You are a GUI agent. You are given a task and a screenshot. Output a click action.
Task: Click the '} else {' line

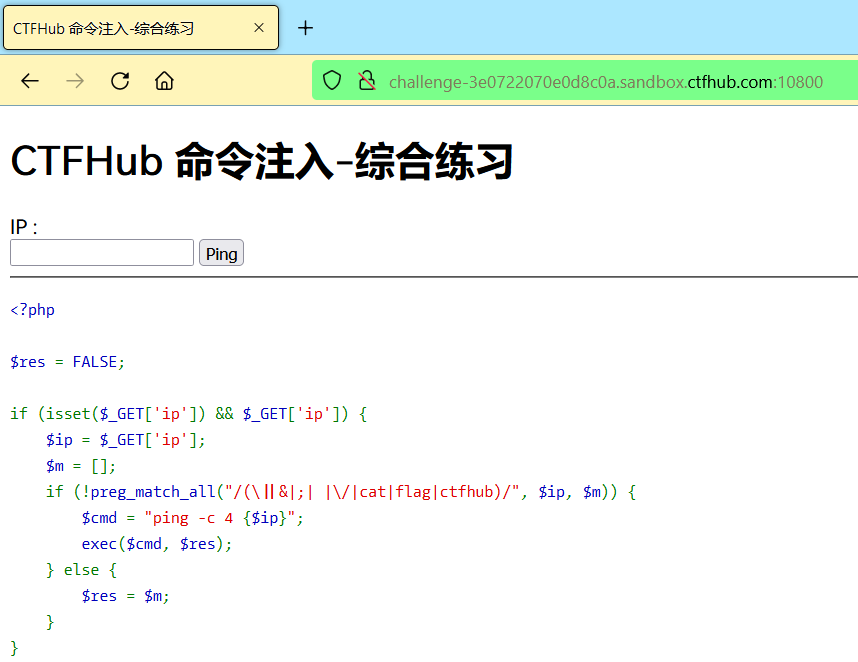click(x=82, y=570)
